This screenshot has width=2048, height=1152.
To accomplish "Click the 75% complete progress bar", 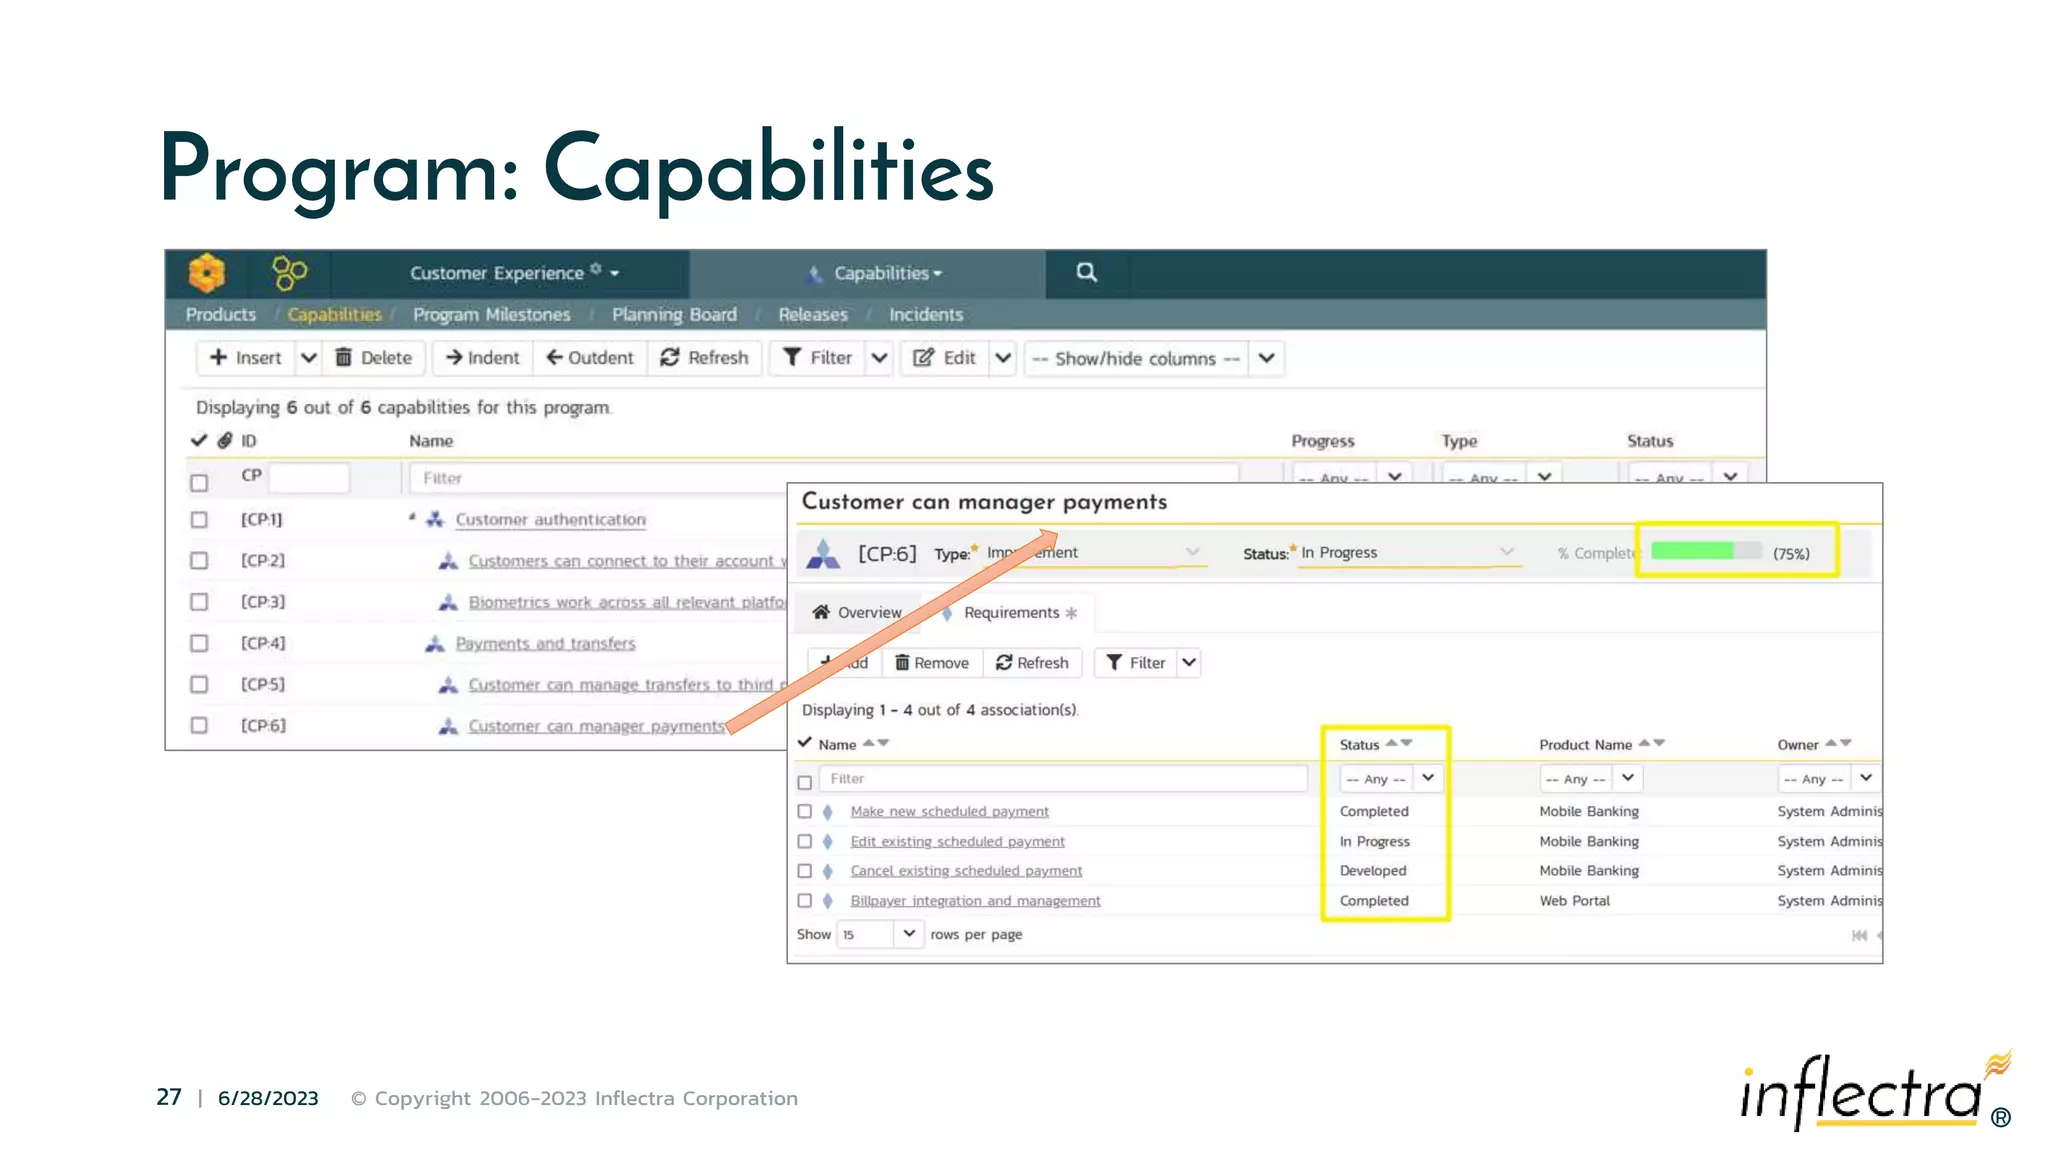I will pyautogui.click(x=1706, y=551).
